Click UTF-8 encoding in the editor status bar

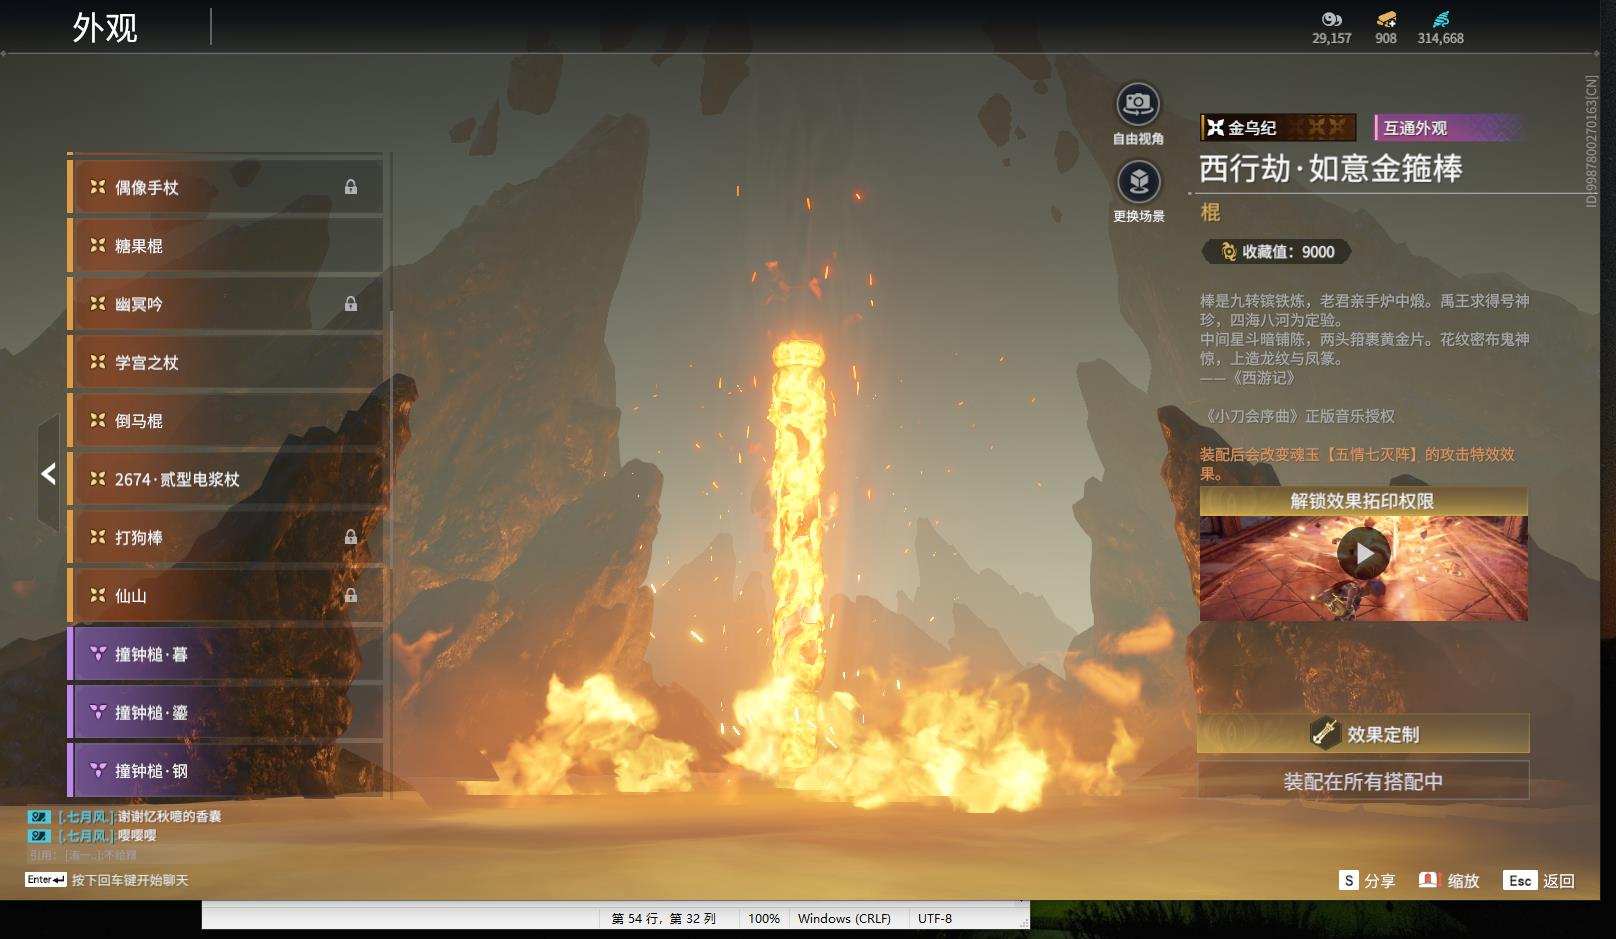click(x=935, y=918)
